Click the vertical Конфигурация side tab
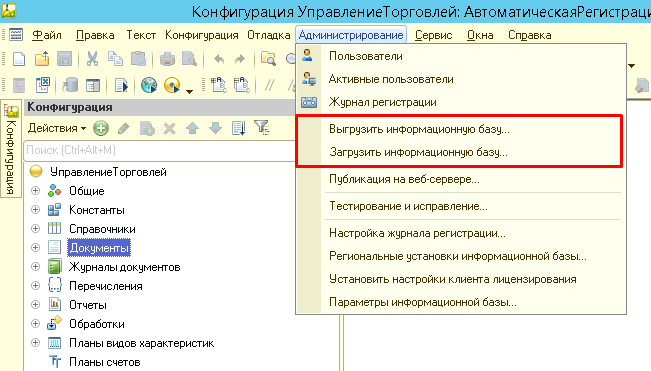The width and height of the screenshot is (651, 371). click(x=11, y=149)
